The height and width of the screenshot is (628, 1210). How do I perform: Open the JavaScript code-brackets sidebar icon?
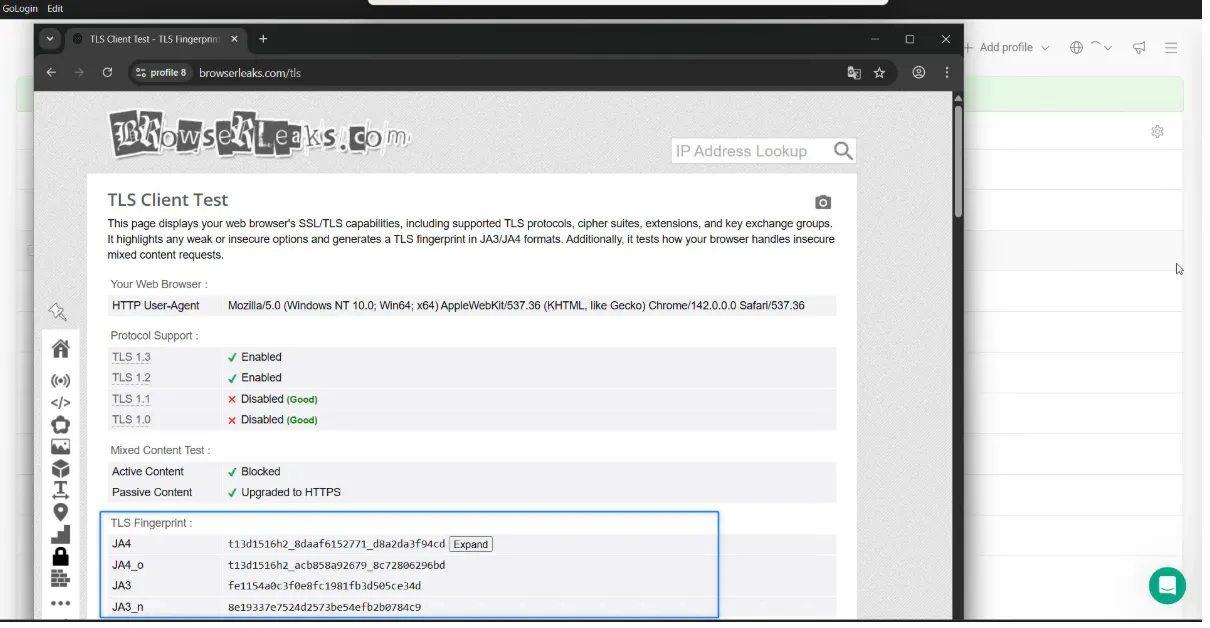(60, 403)
